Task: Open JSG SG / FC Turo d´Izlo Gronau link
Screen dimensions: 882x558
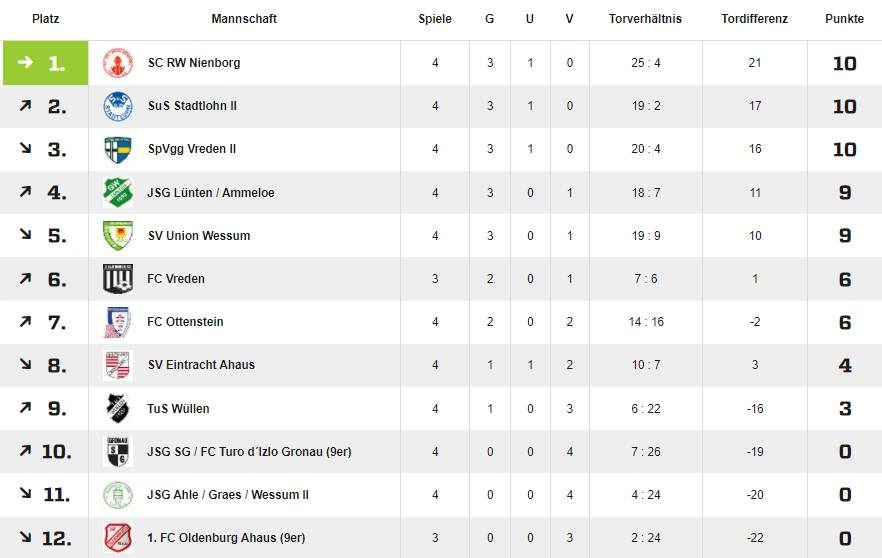Action: click(249, 452)
